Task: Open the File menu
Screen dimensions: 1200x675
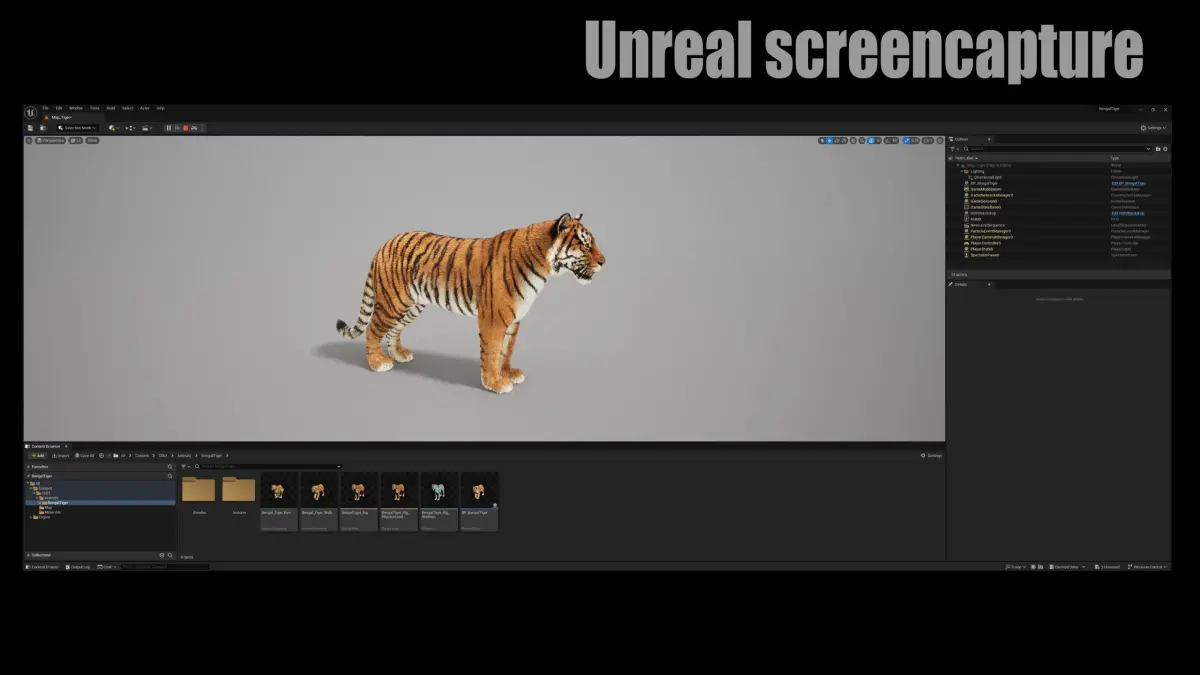Action: click(45, 108)
